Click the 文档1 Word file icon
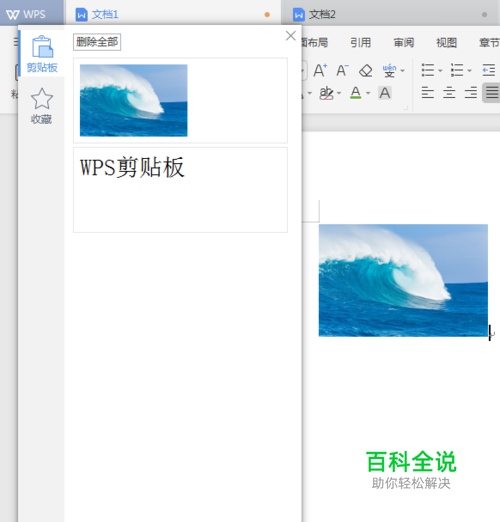Image resolution: width=500 pixels, height=522 pixels. tap(82, 15)
